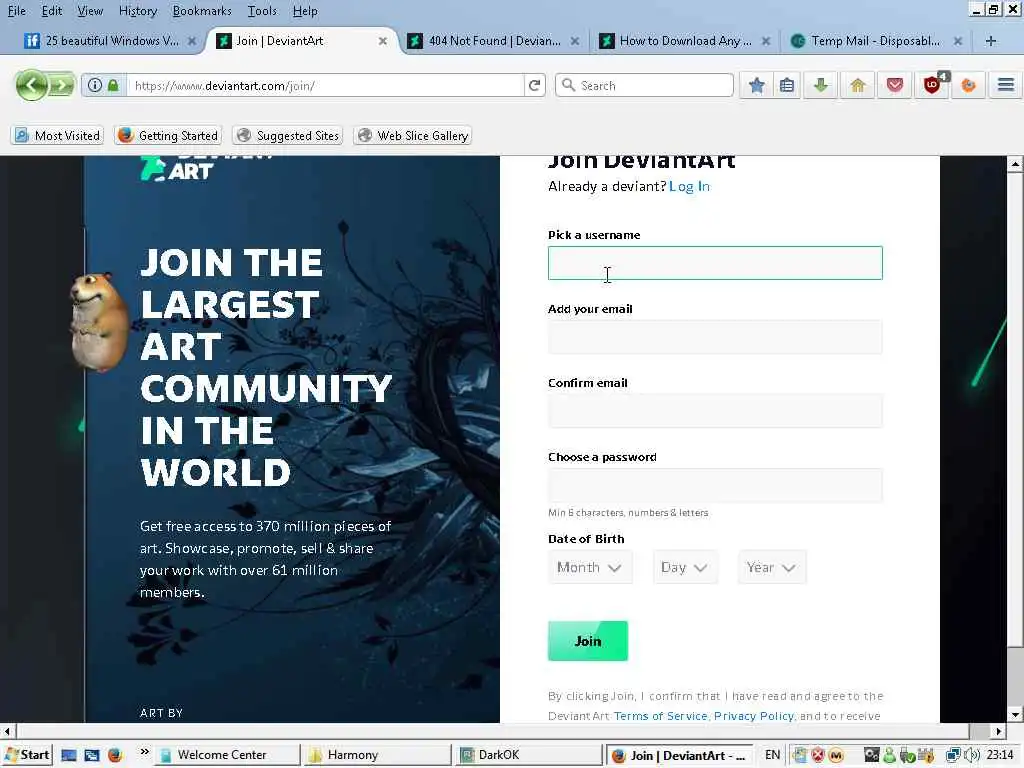Image resolution: width=1024 pixels, height=768 pixels.
Task: Open the Day dropdown
Action: click(684, 567)
